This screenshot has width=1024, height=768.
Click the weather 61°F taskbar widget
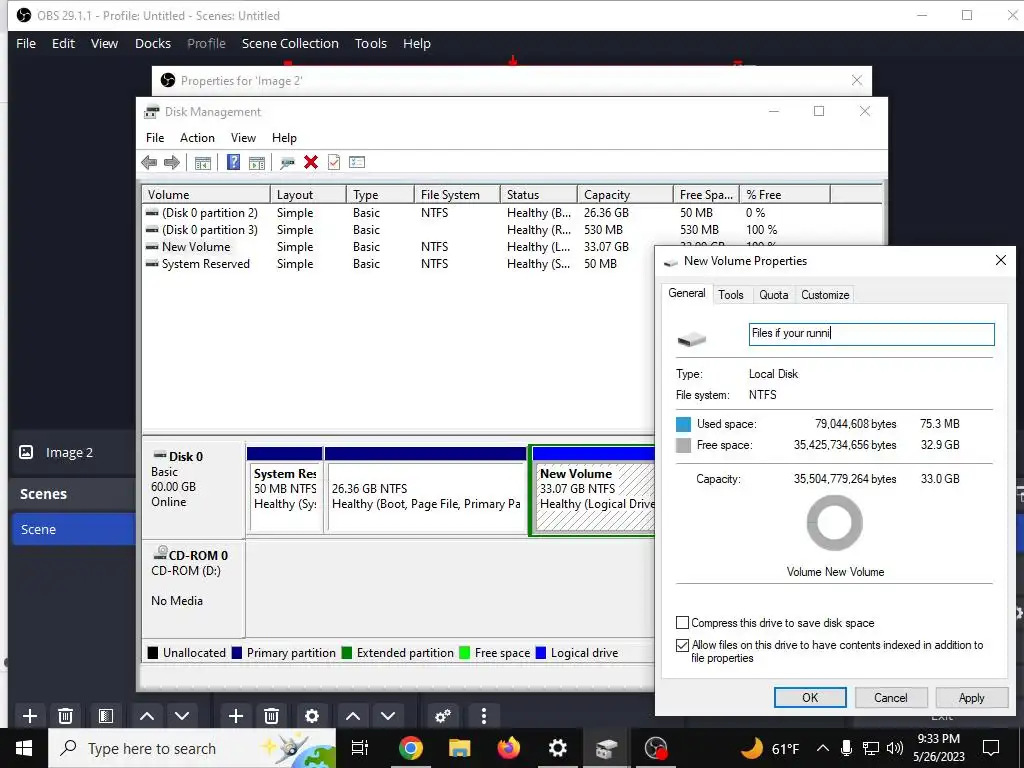[x=770, y=748]
